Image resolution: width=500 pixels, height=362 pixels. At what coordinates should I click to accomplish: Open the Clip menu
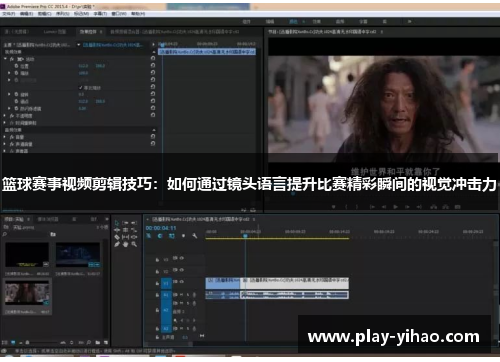44,14
